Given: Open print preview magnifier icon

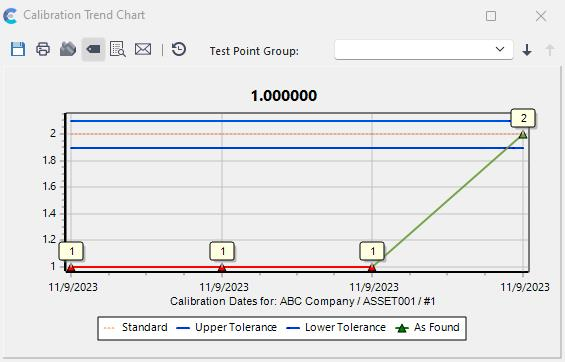Looking at the screenshot, I should 117,49.
